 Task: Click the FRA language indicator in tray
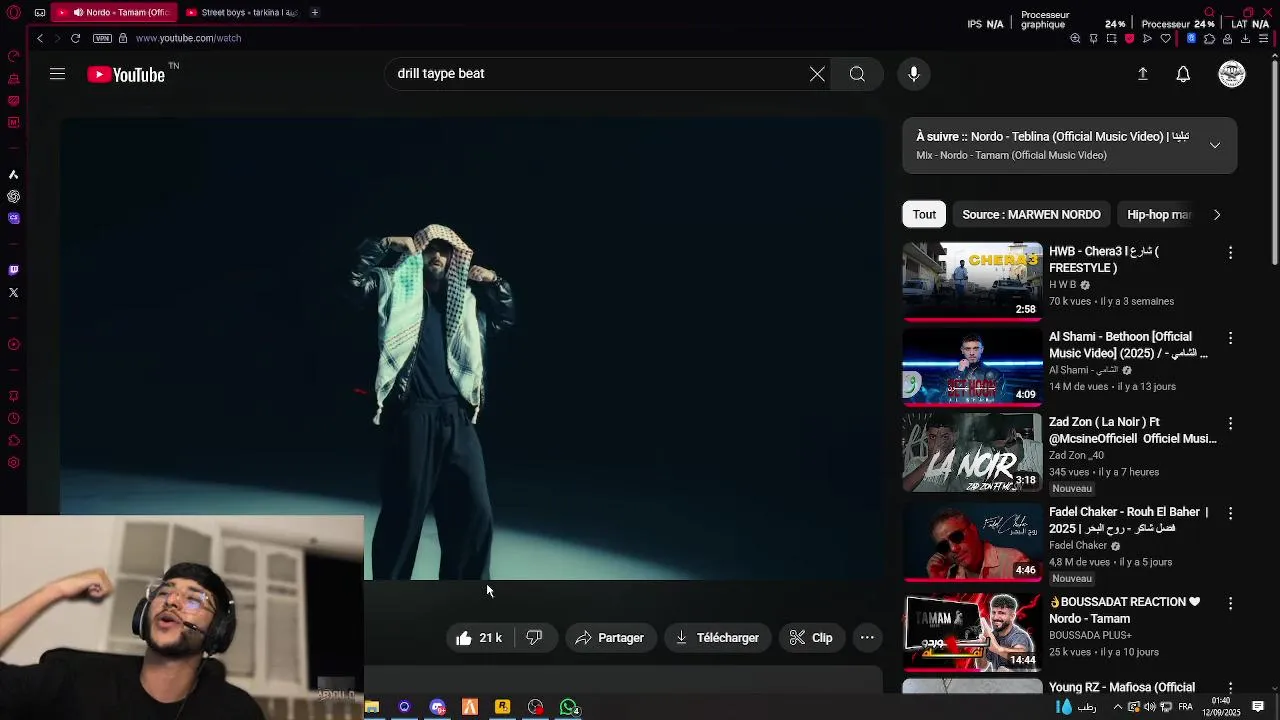pyautogui.click(x=1185, y=707)
